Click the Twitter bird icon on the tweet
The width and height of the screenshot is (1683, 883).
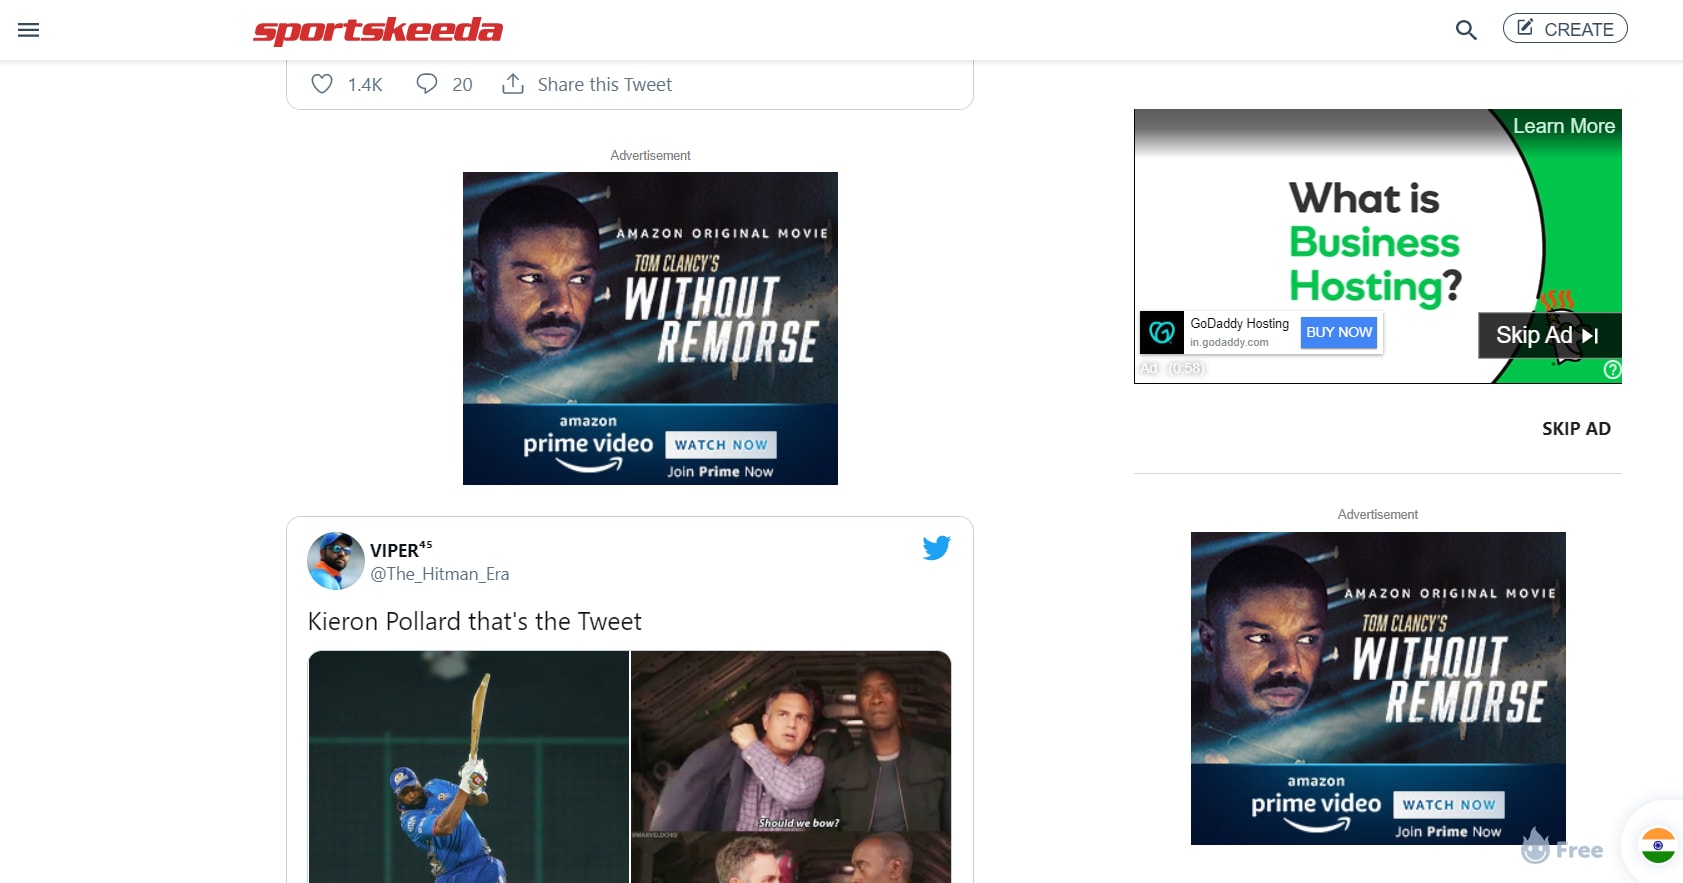pyautogui.click(x=937, y=548)
